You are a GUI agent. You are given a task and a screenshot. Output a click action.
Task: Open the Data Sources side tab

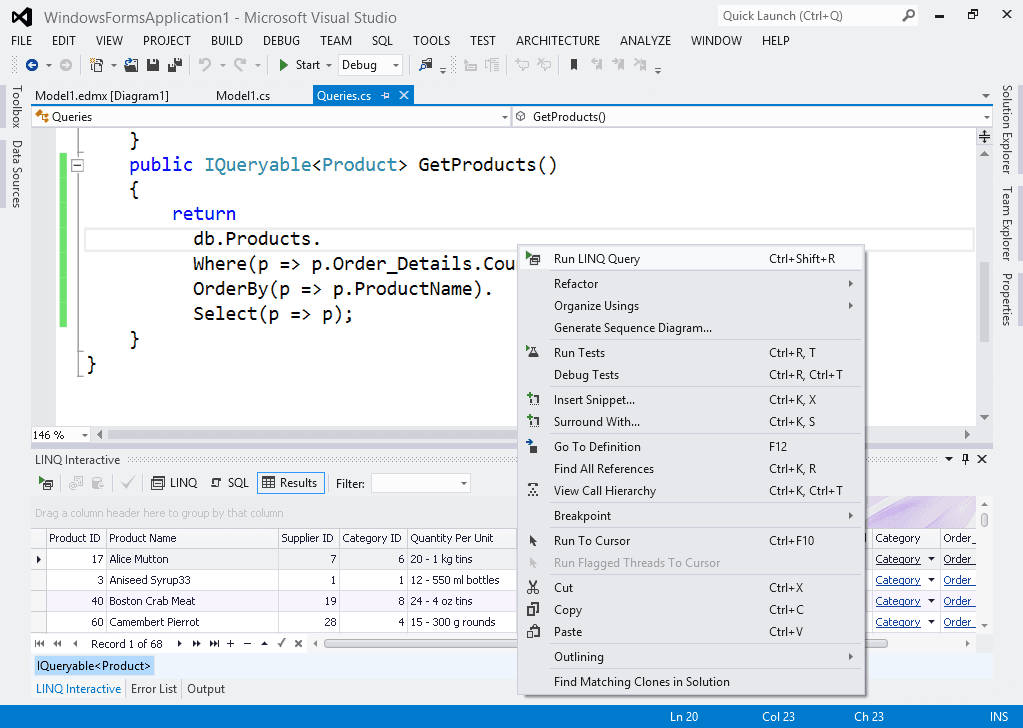[x=16, y=174]
